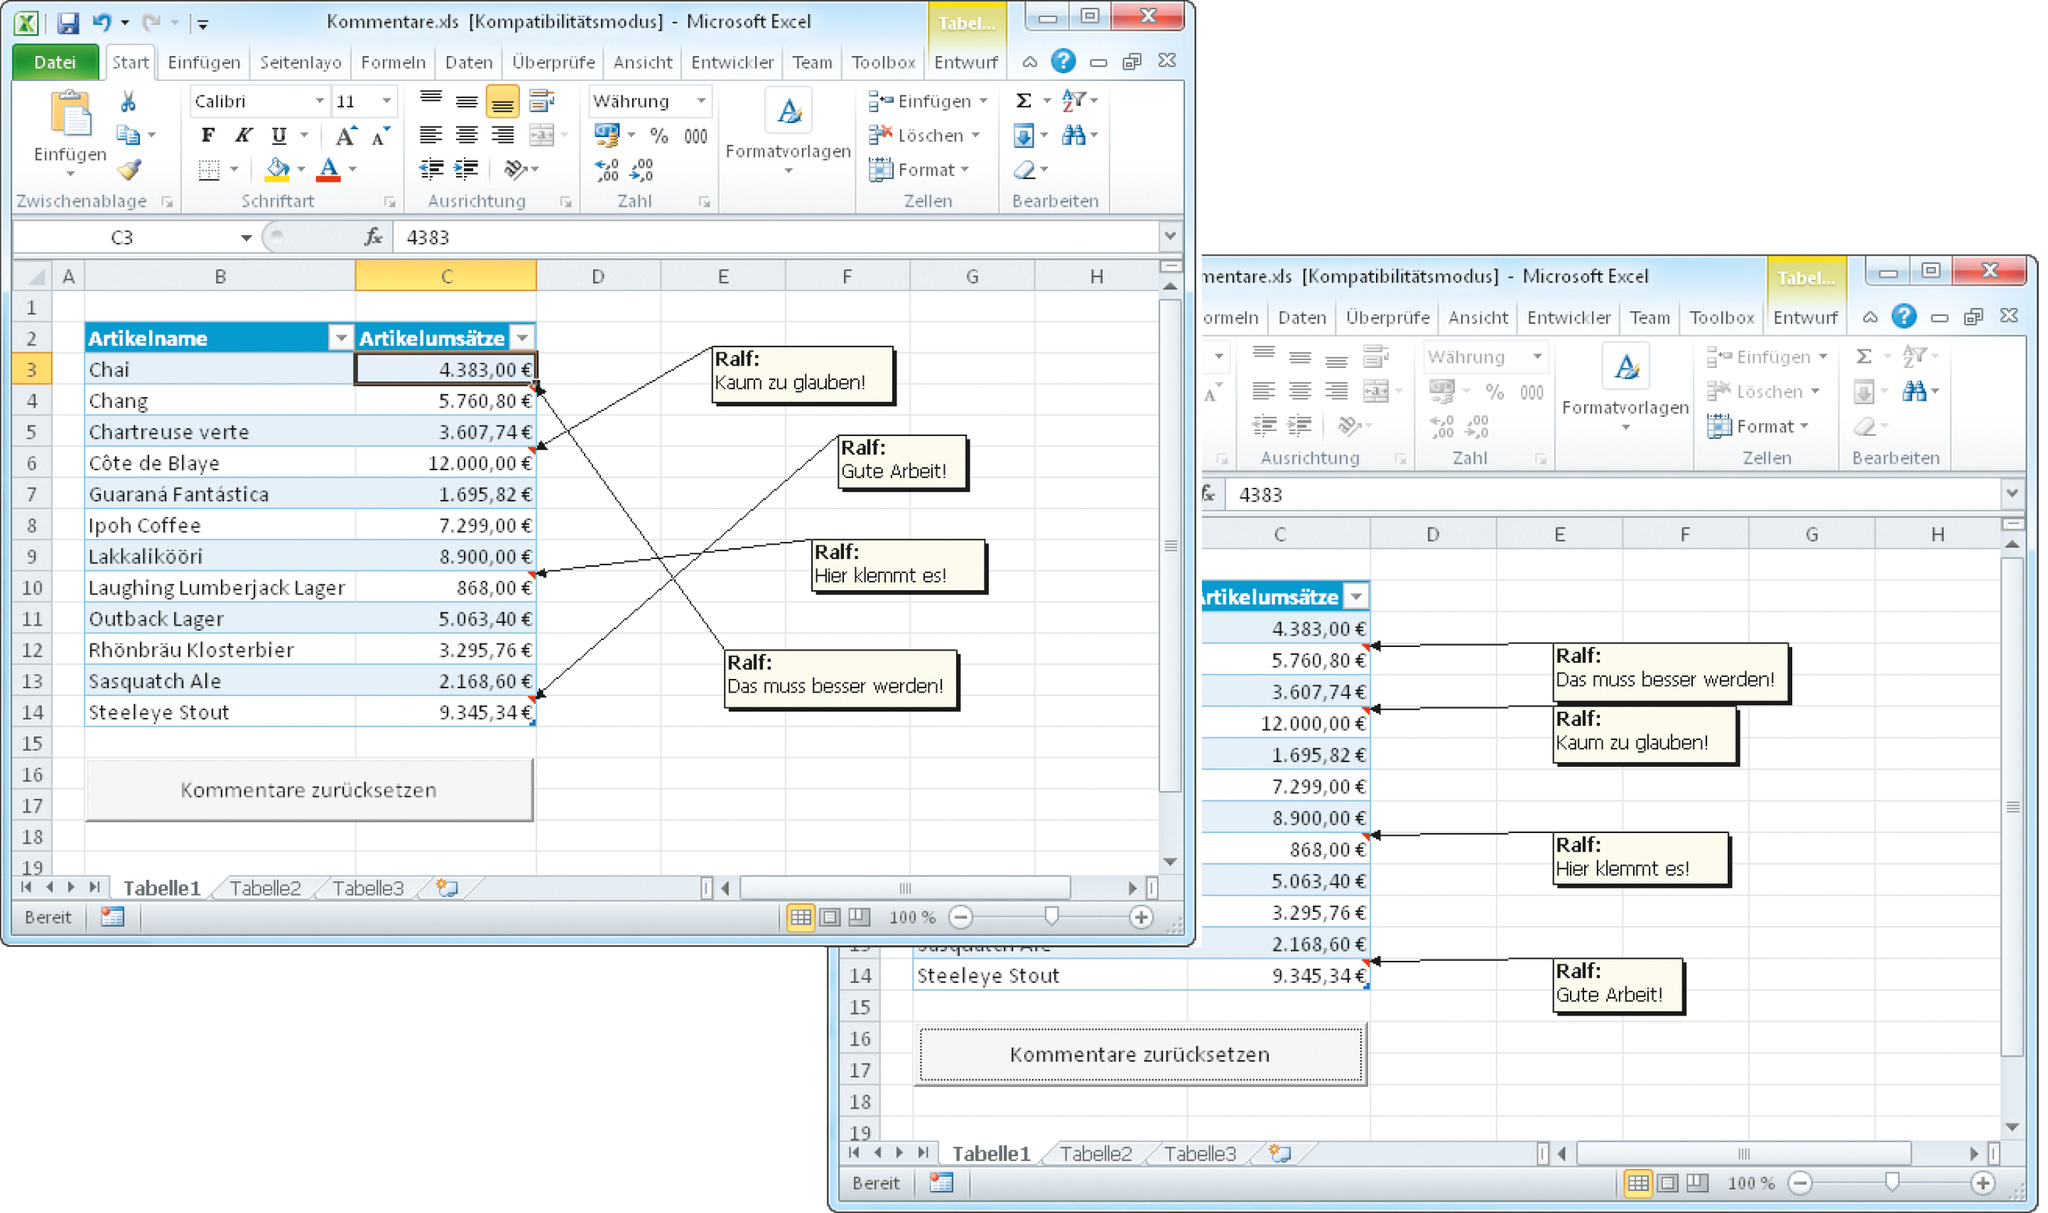Image resolution: width=2048 pixels, height=1213 pixels.
Task: Click the AutoSum sigma icon
Action: pyautogui.click(x=1024, y=101)
